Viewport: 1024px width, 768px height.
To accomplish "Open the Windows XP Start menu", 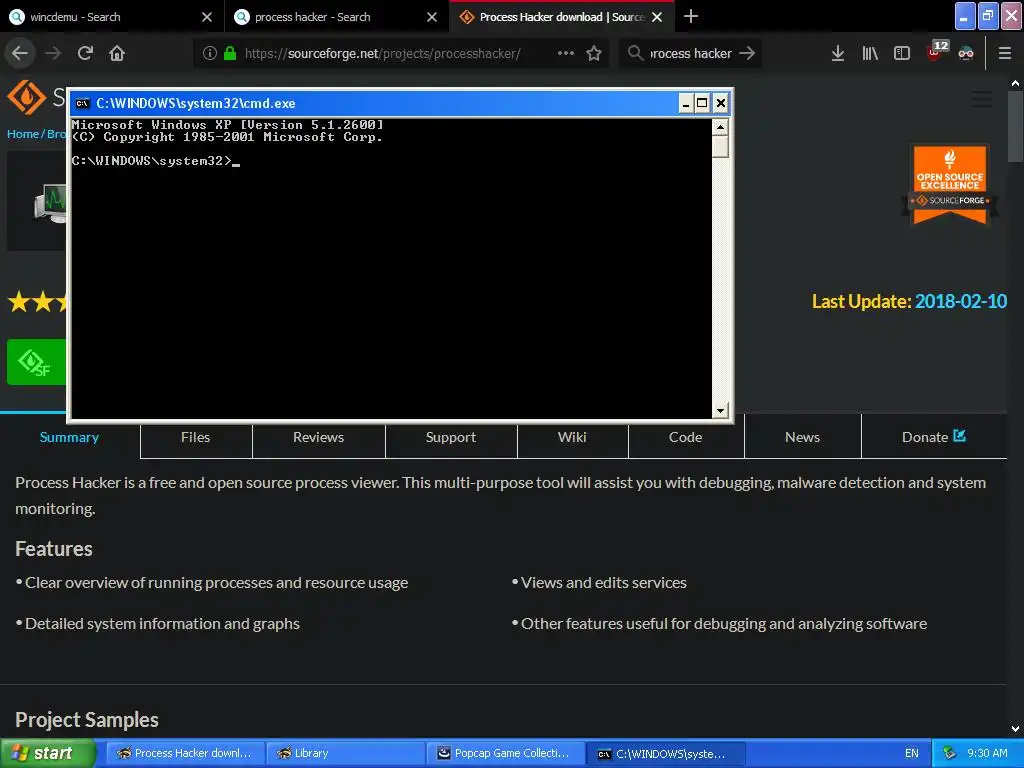I will pyautogui.click(x=48, y=753).
